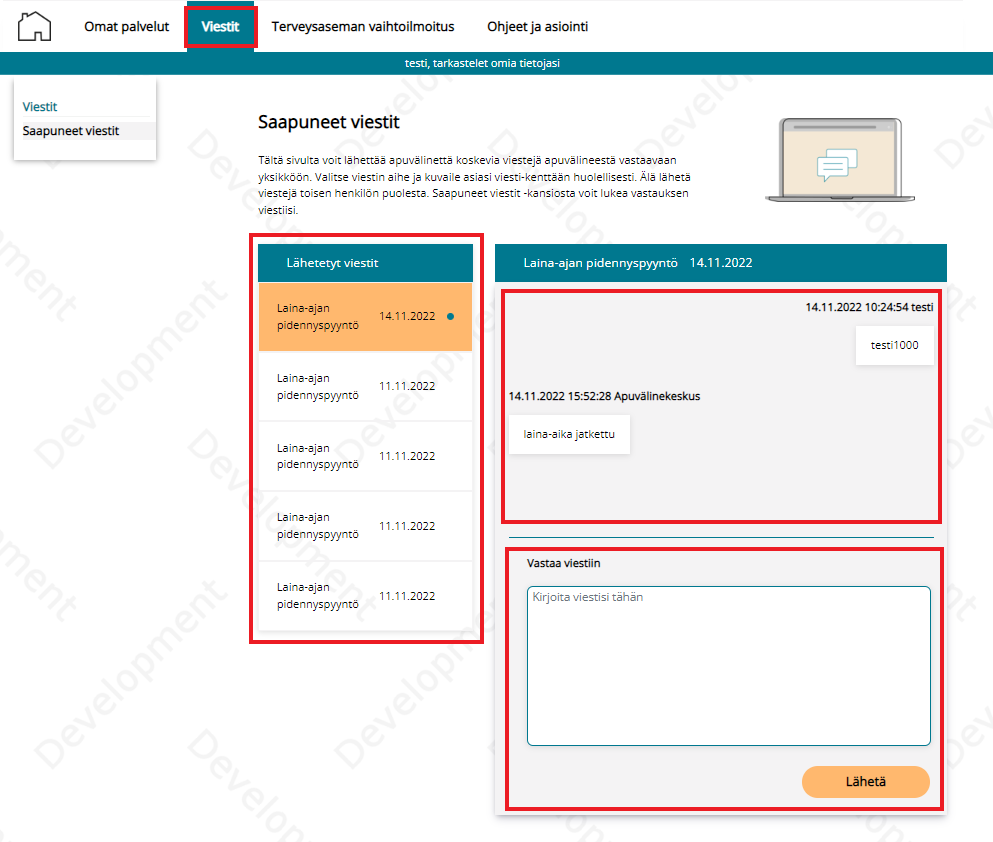The width and height of the screenshot is (993, 842).
Task: Click the laptop chat illustration
Action: [x=833, y=160]
